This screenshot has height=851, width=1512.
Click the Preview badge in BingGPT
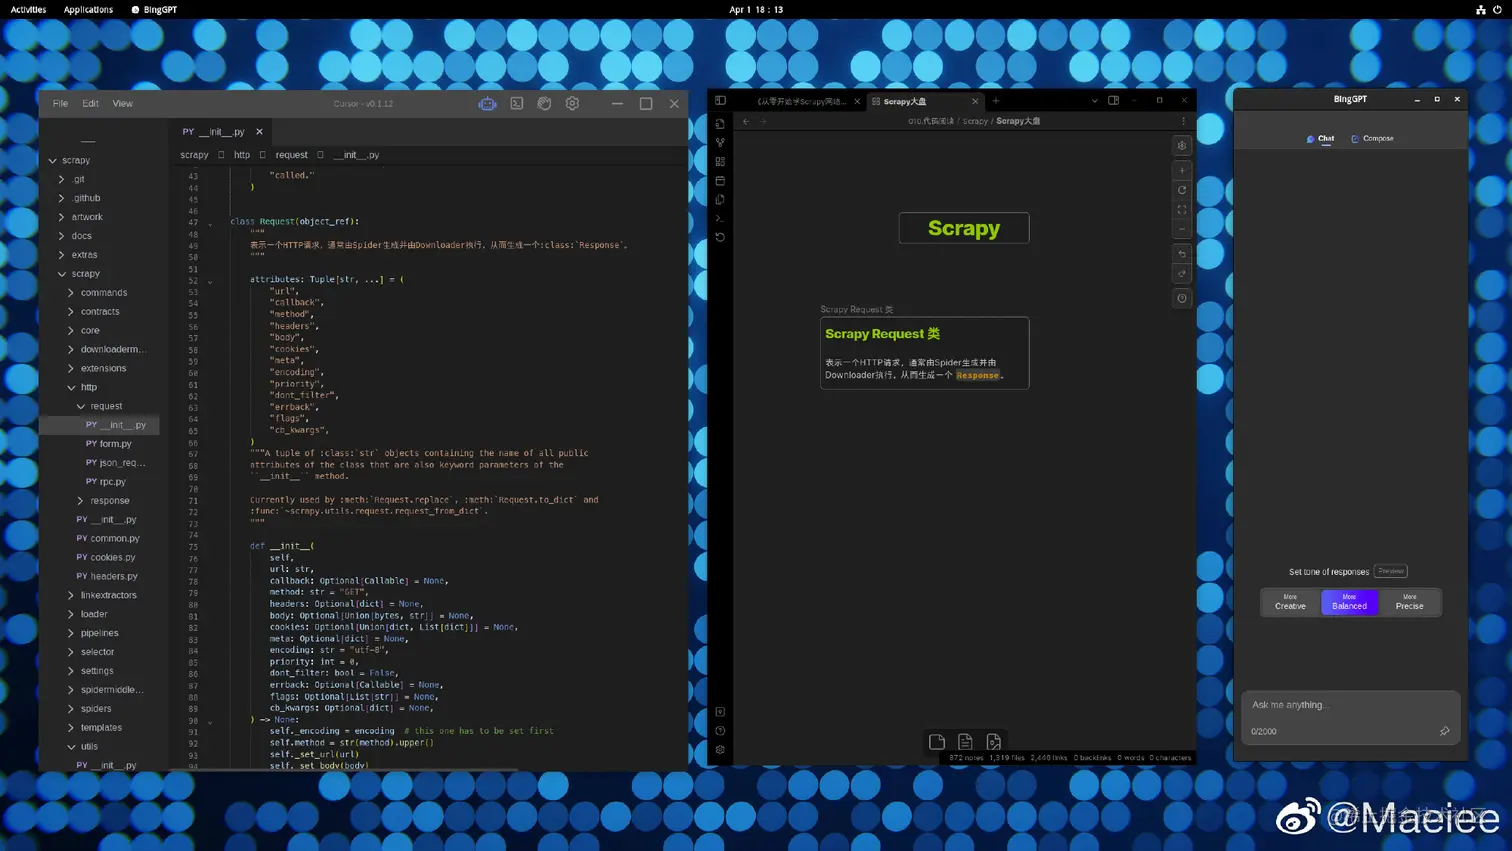tap(1390, 571)
